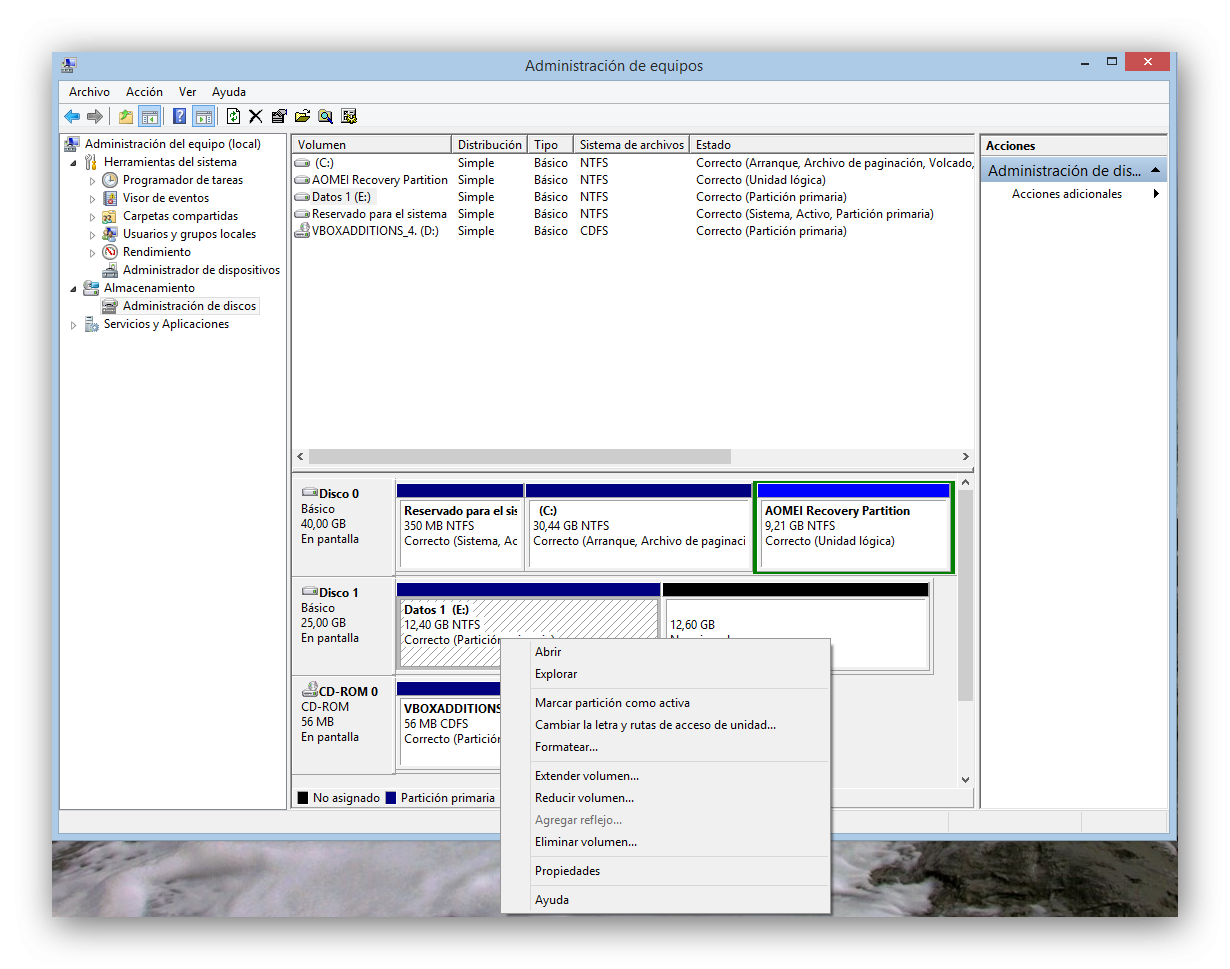The image size is (1230, 969).
Task: Collapse the Herramientas del sistema tree node
Action: point(73,162)
